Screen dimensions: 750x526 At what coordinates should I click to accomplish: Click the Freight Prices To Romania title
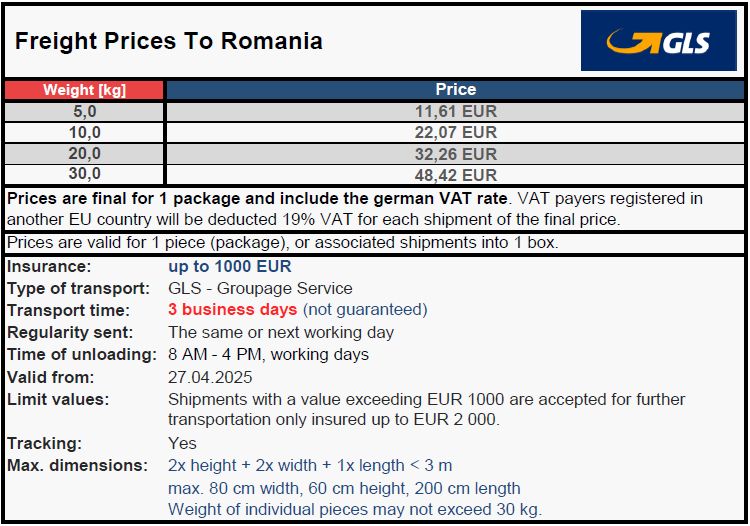click(x=169, y=41)
